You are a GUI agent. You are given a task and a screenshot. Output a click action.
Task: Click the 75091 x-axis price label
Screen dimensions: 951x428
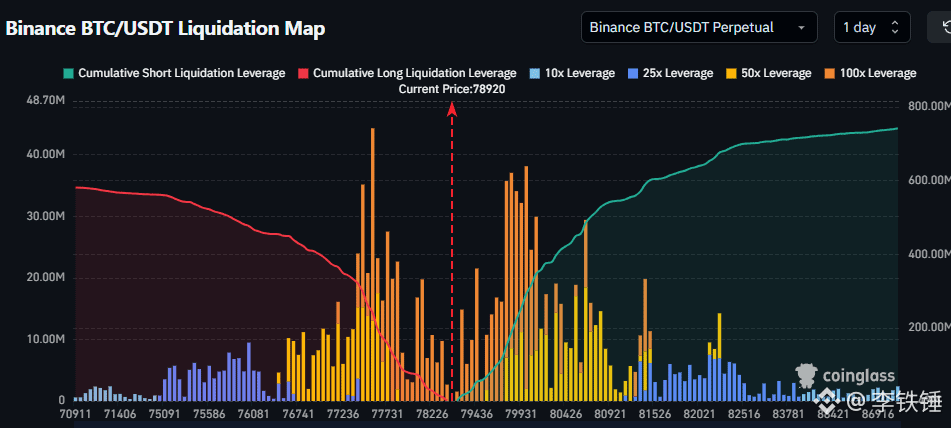164,415
